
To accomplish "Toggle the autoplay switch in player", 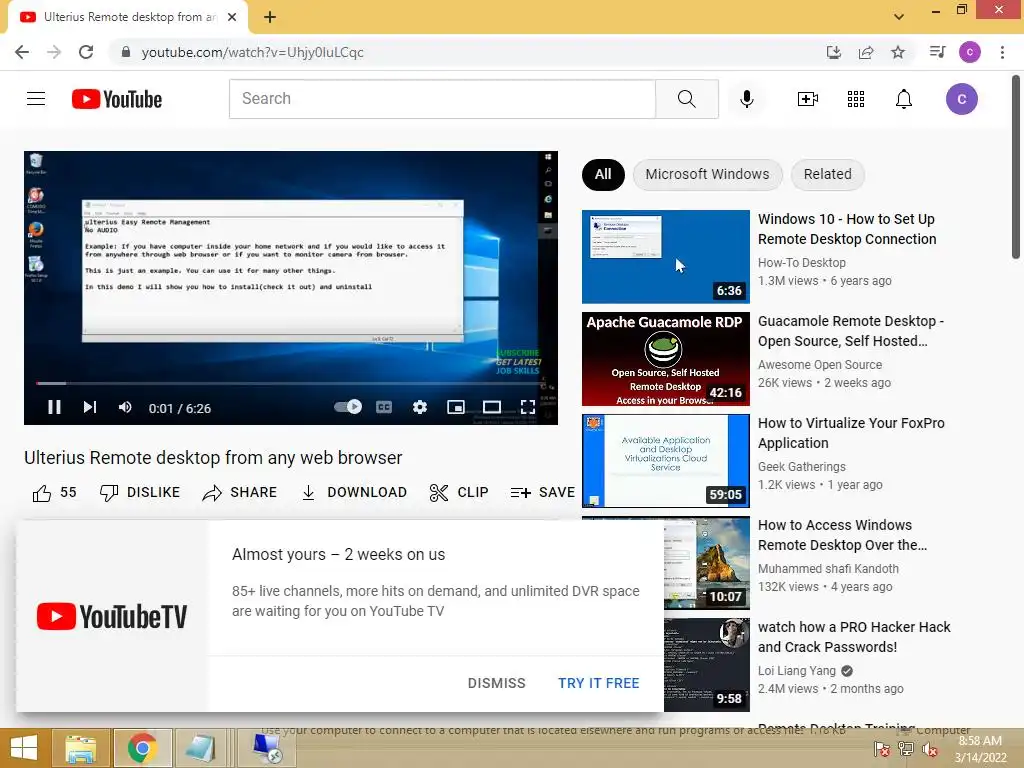I will 347,407.
